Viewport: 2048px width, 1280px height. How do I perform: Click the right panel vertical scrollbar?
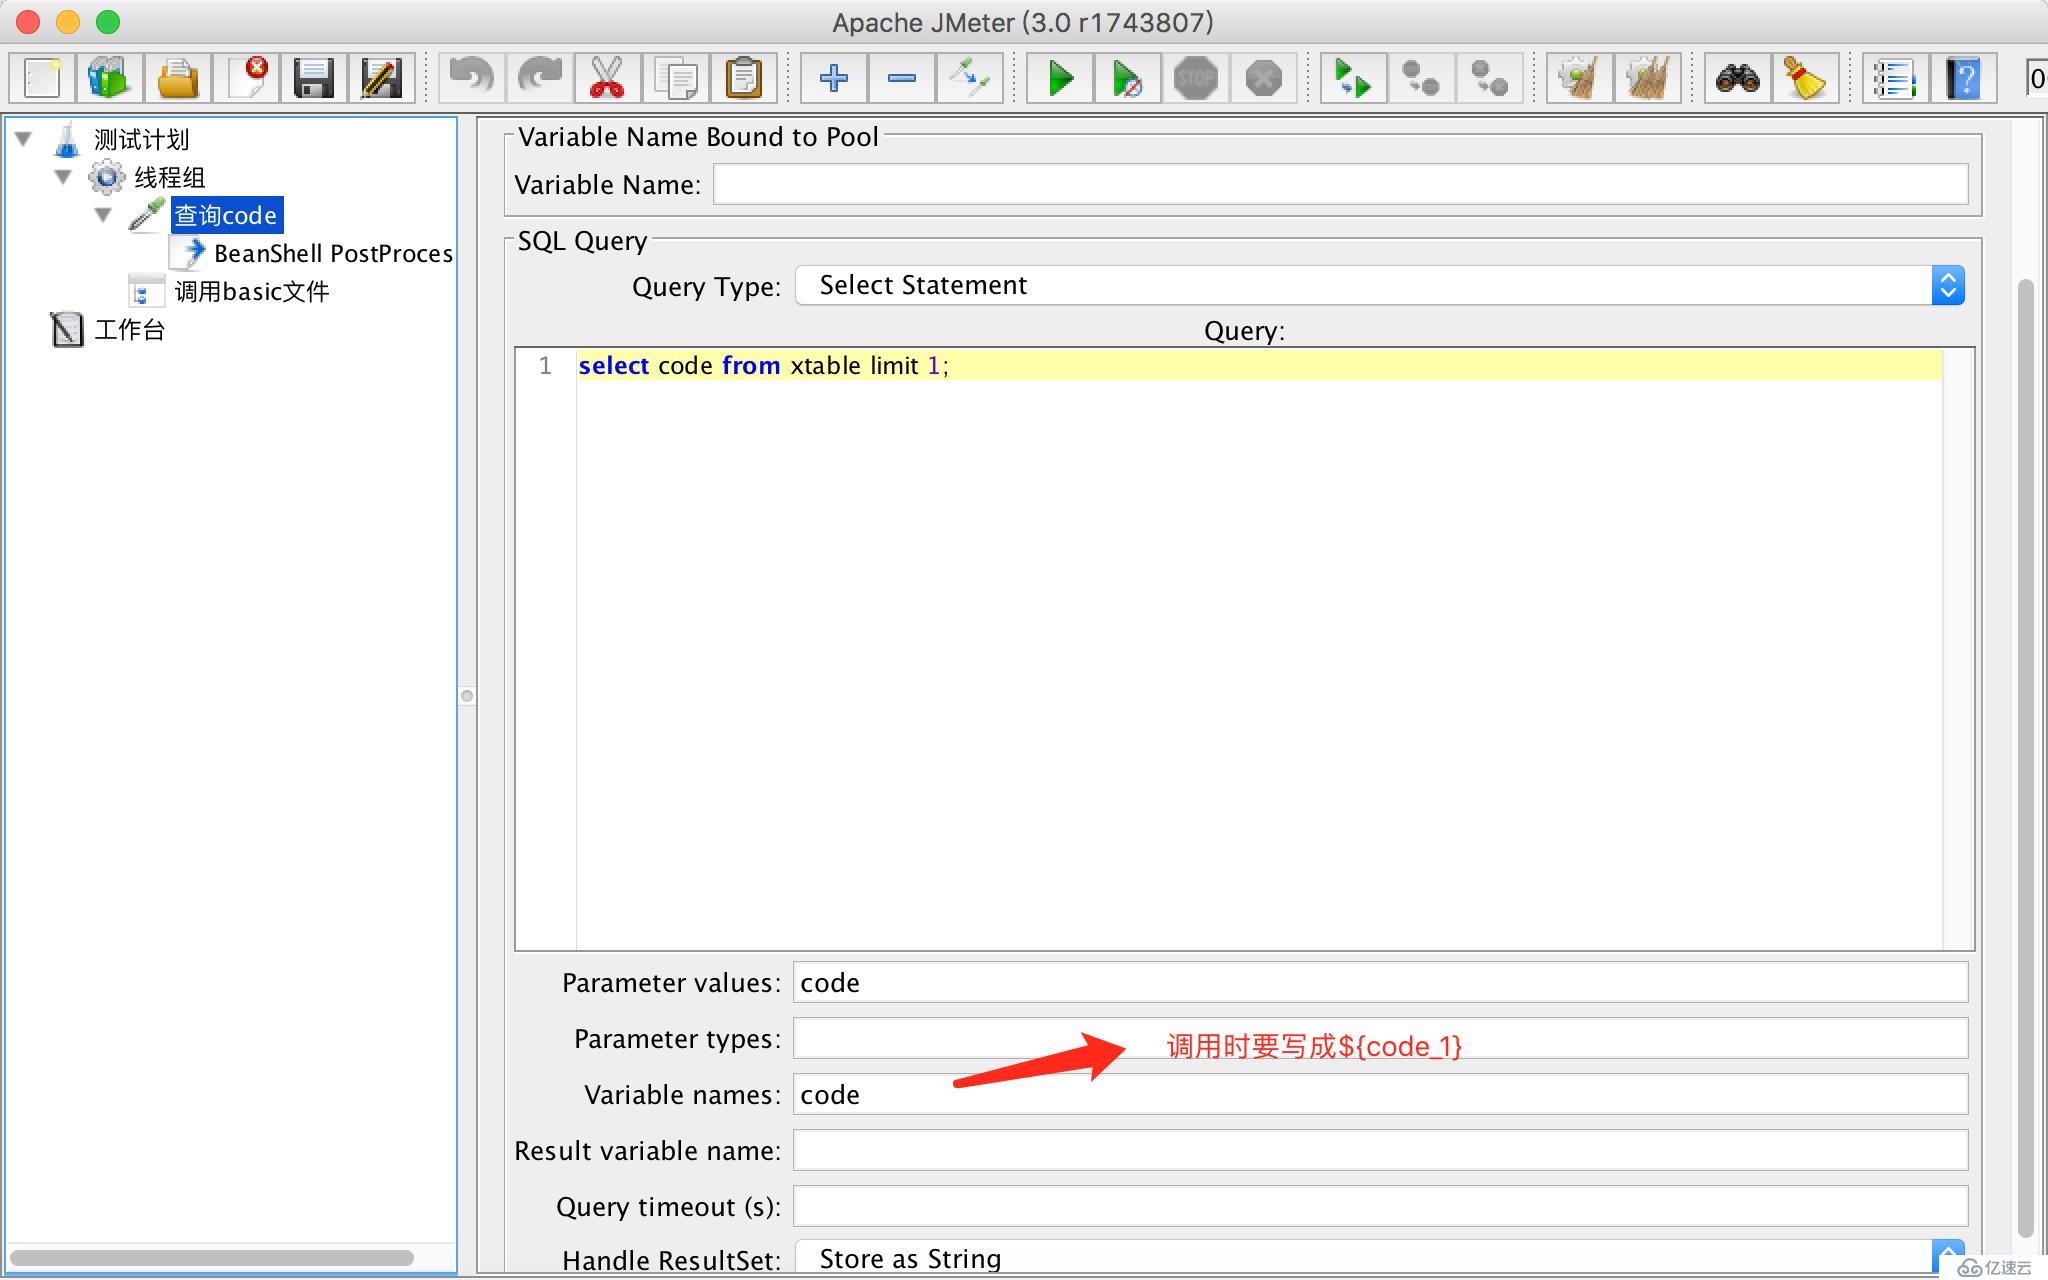point(2026,758)
